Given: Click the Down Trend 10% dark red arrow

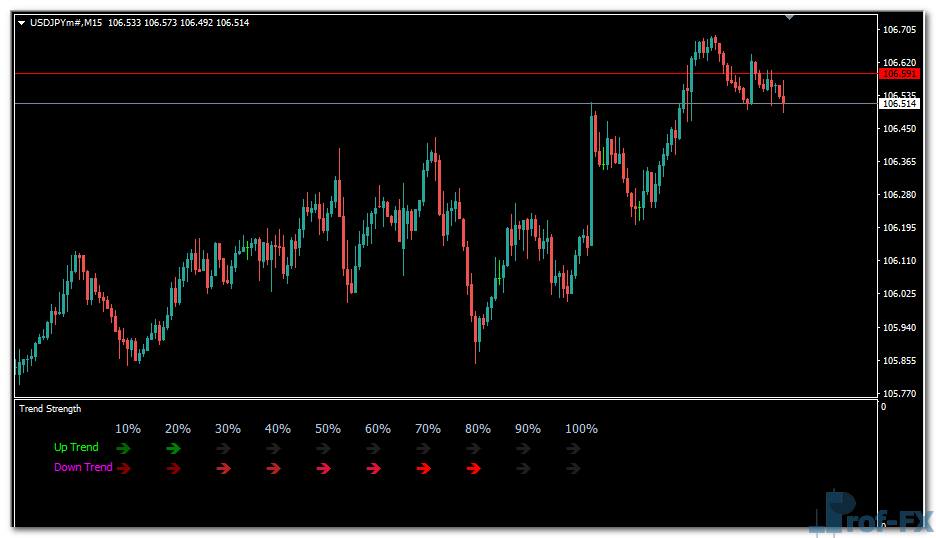Looking at the screenshot, I should click(x=123, y=468).
